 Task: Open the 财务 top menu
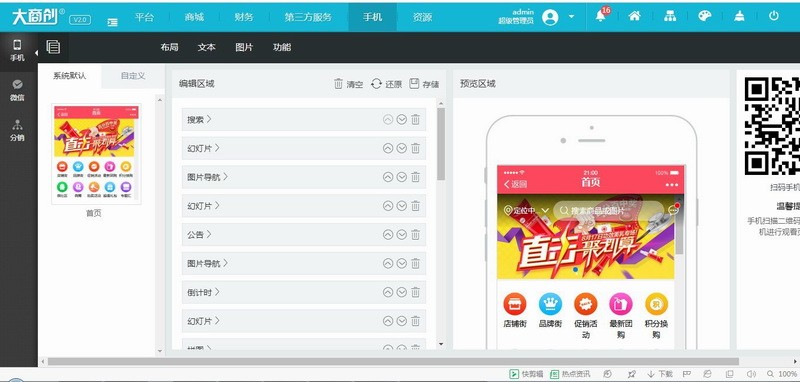point(244,17)
